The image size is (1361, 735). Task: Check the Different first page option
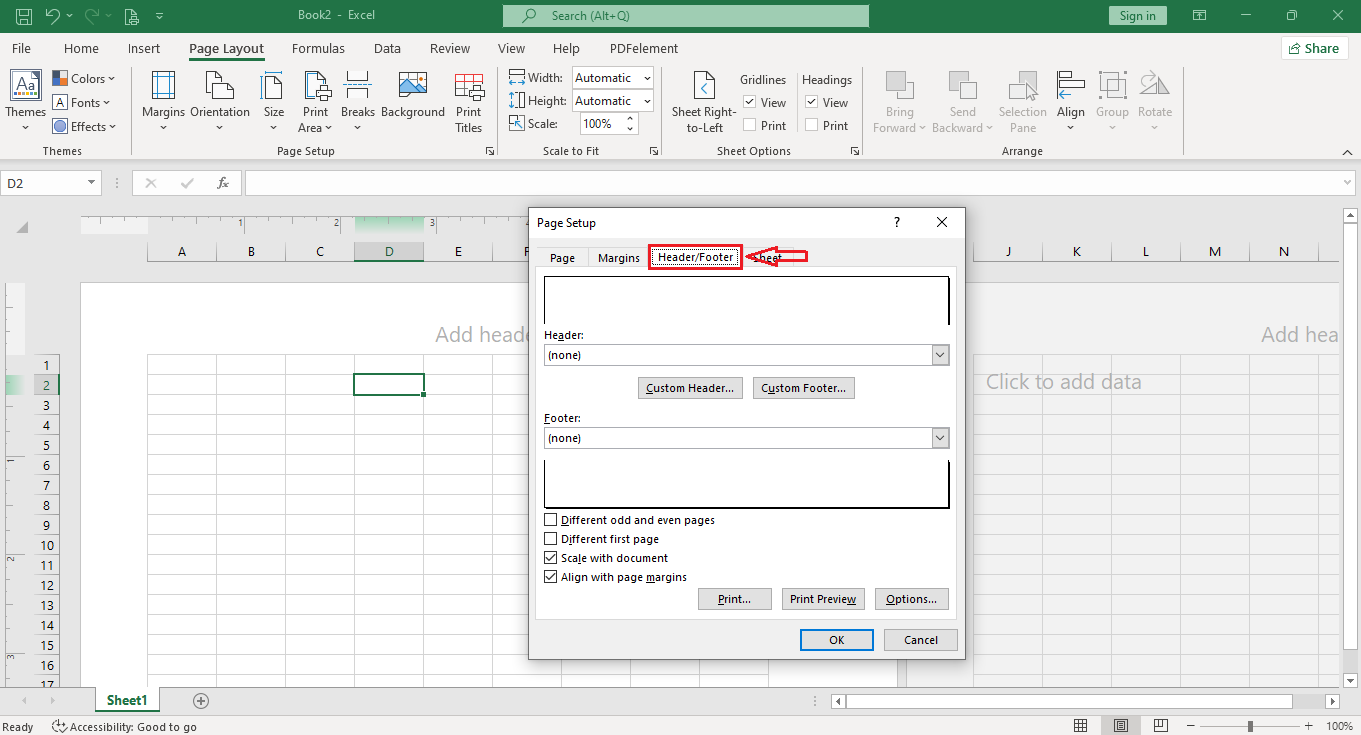point(550,538)
